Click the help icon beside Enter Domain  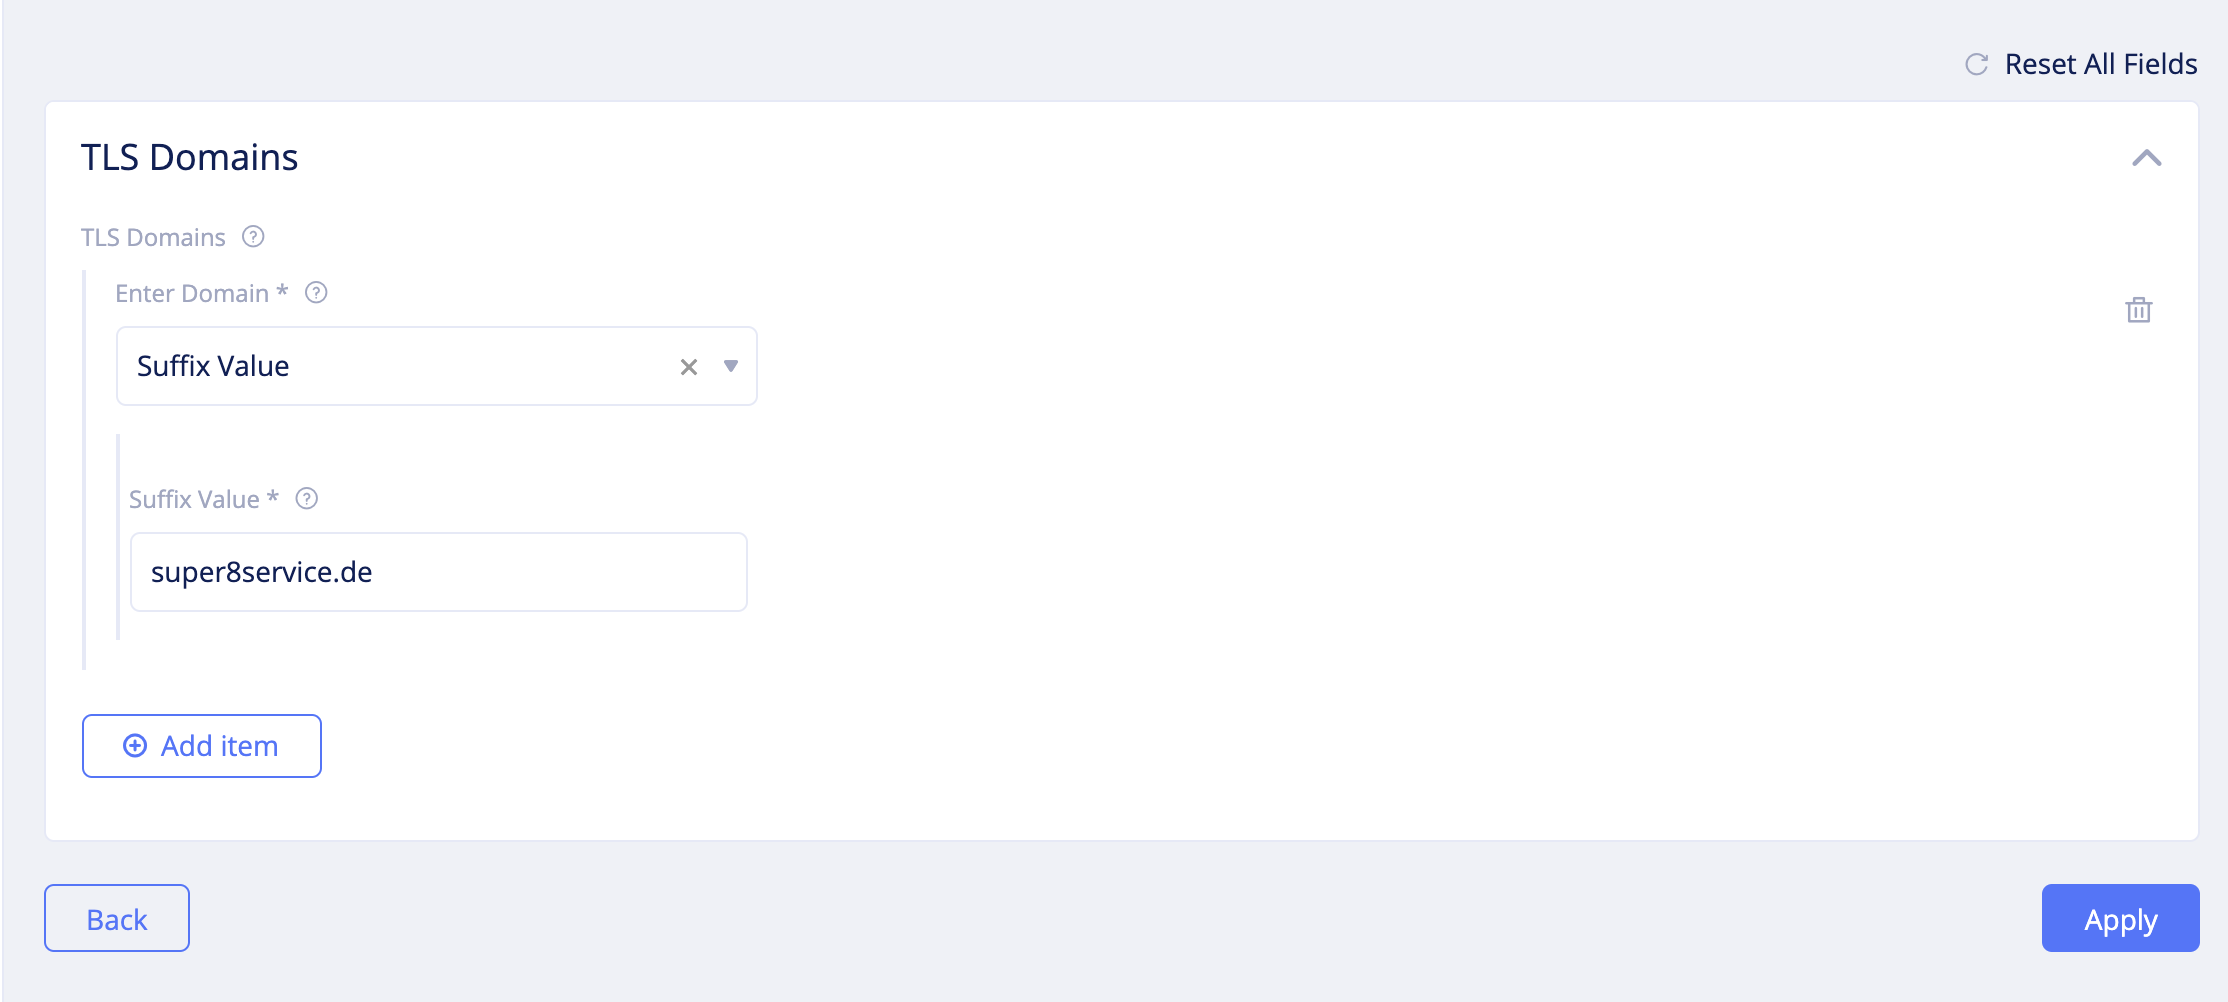(x=317, y=293)
